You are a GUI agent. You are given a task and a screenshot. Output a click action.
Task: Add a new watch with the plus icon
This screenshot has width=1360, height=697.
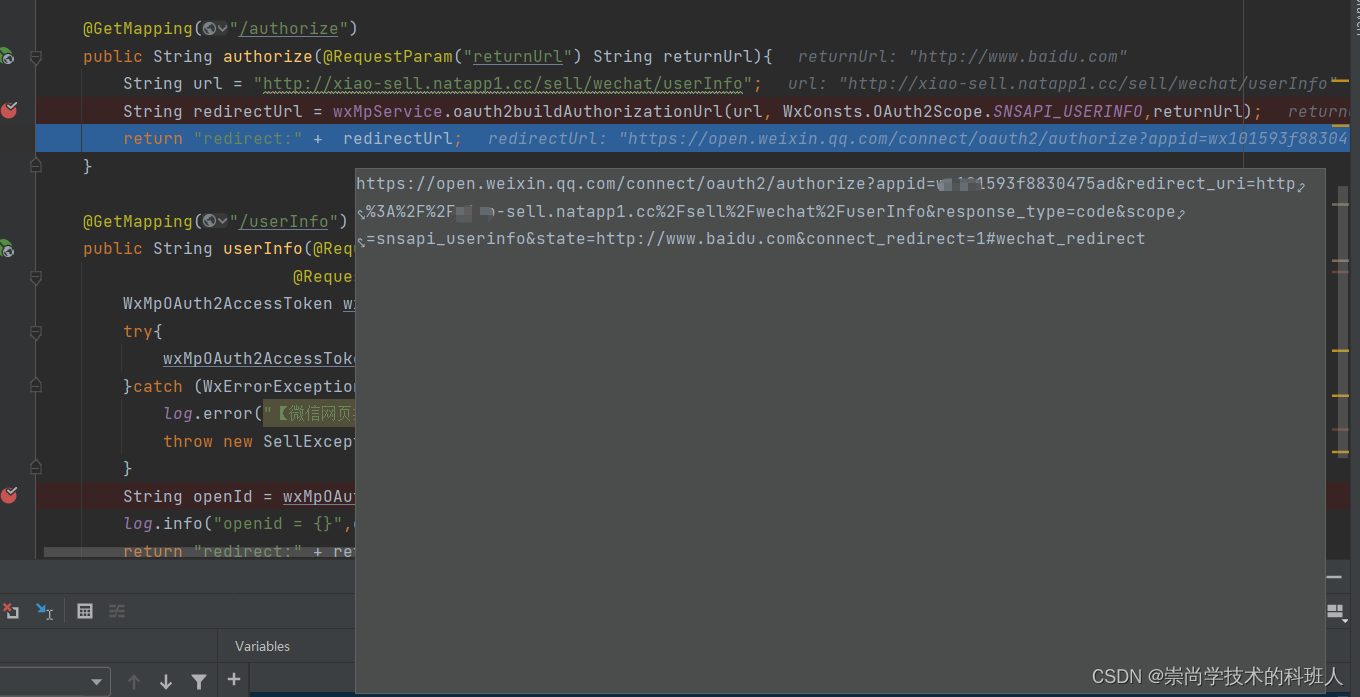234,680
